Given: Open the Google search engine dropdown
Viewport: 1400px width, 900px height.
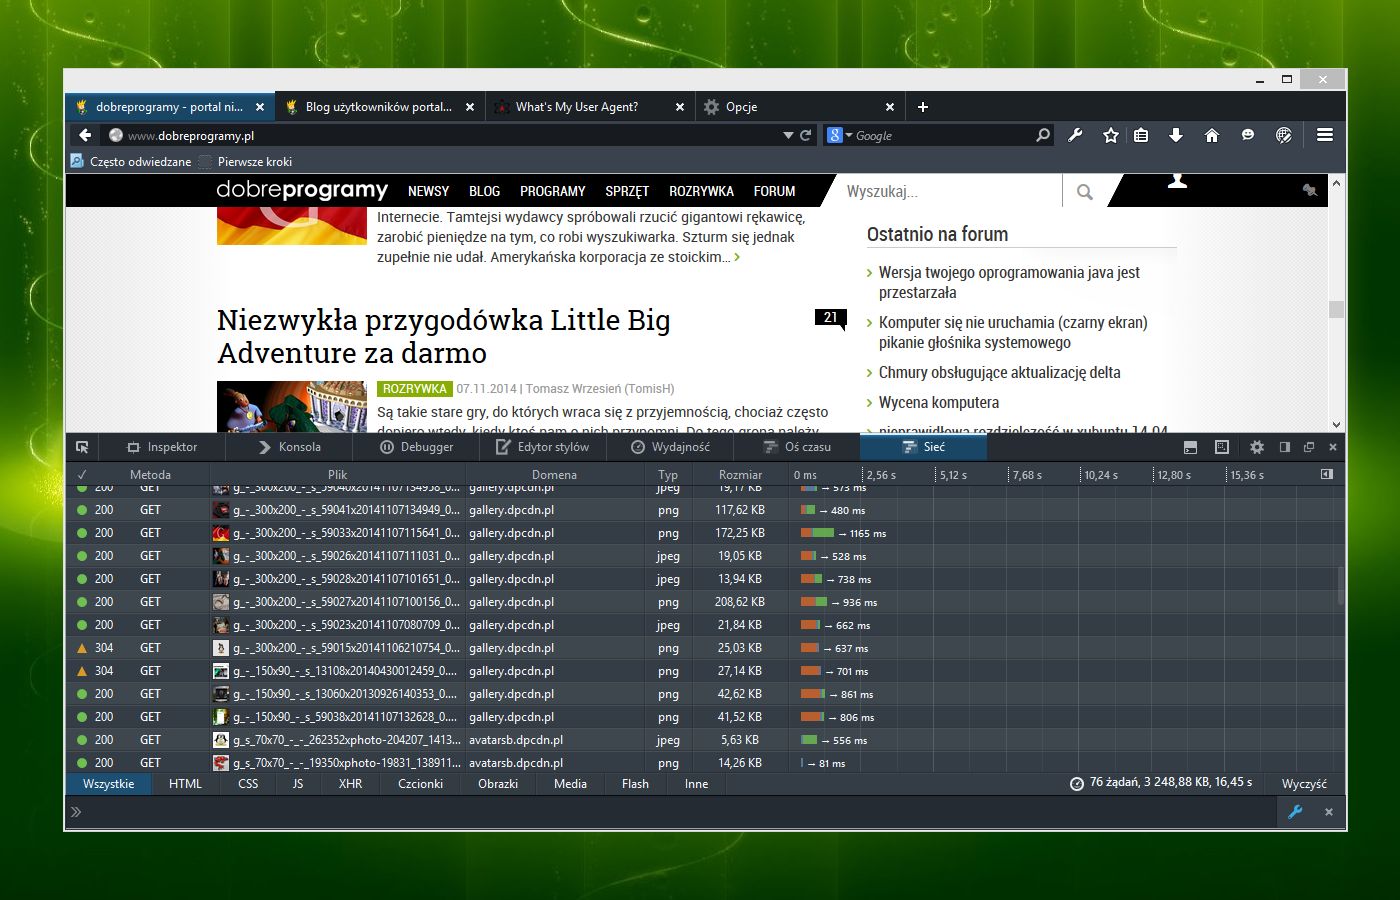Looking at the screenshot, I should (840, 135).
